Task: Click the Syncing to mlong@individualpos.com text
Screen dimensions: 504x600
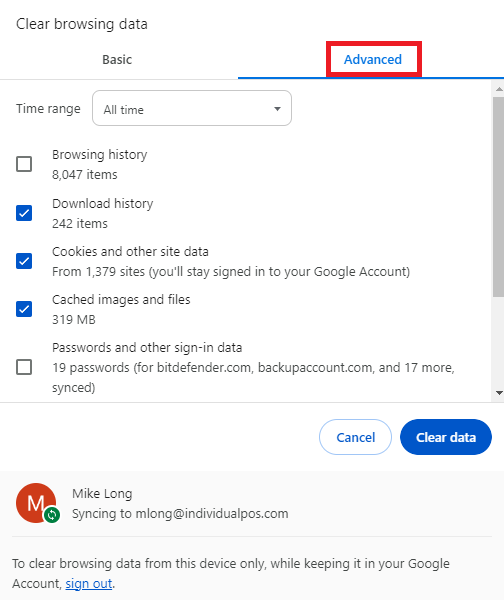Action: (x=180, y=514)
